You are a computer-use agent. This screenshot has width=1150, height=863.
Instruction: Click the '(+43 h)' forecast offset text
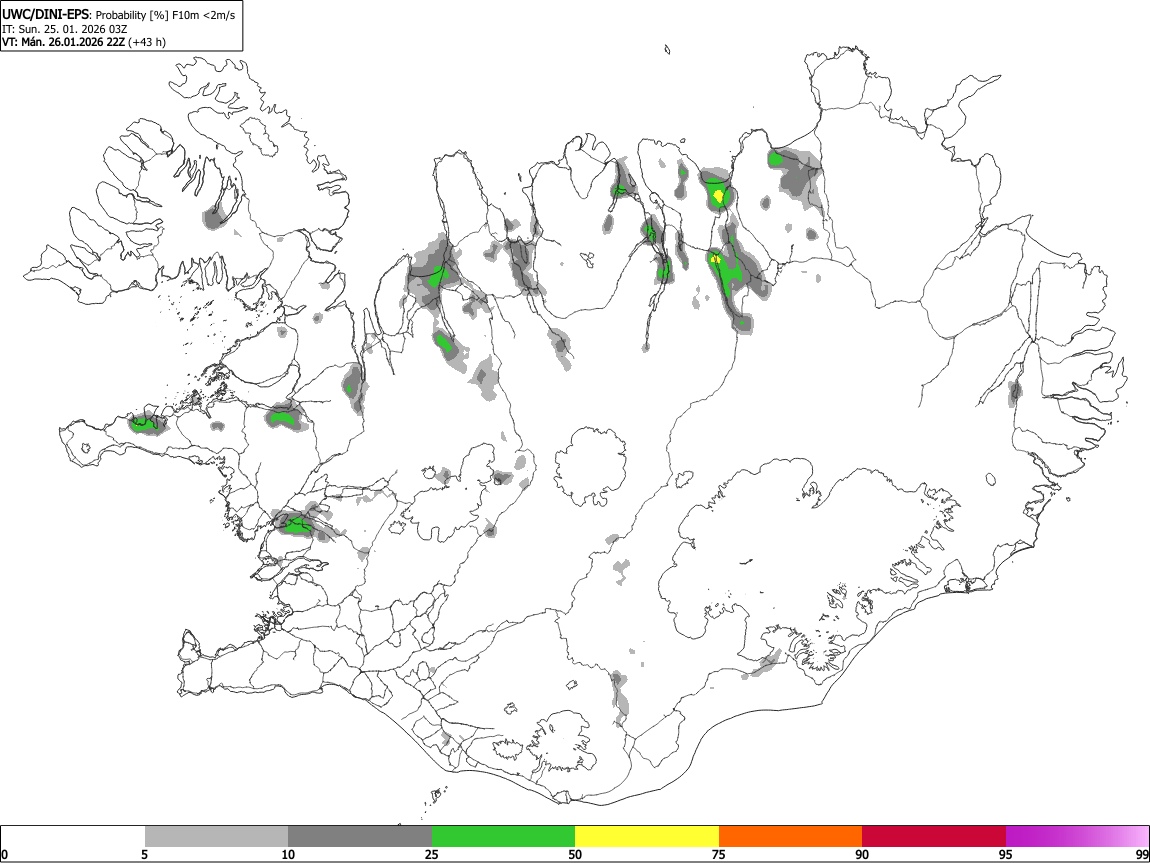click(x=147, y=42)
